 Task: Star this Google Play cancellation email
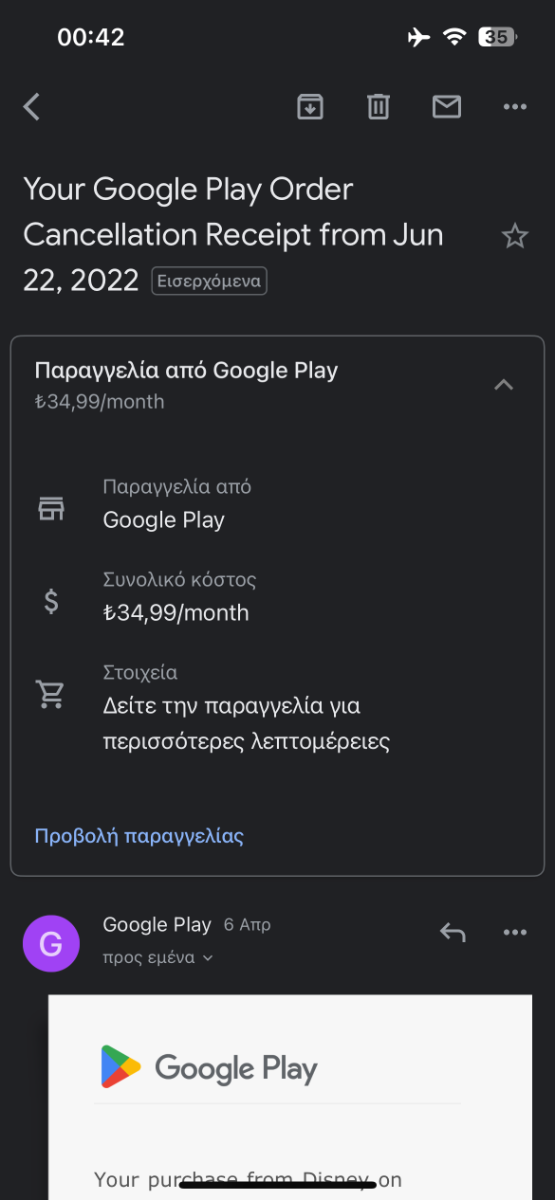[514, 236]
